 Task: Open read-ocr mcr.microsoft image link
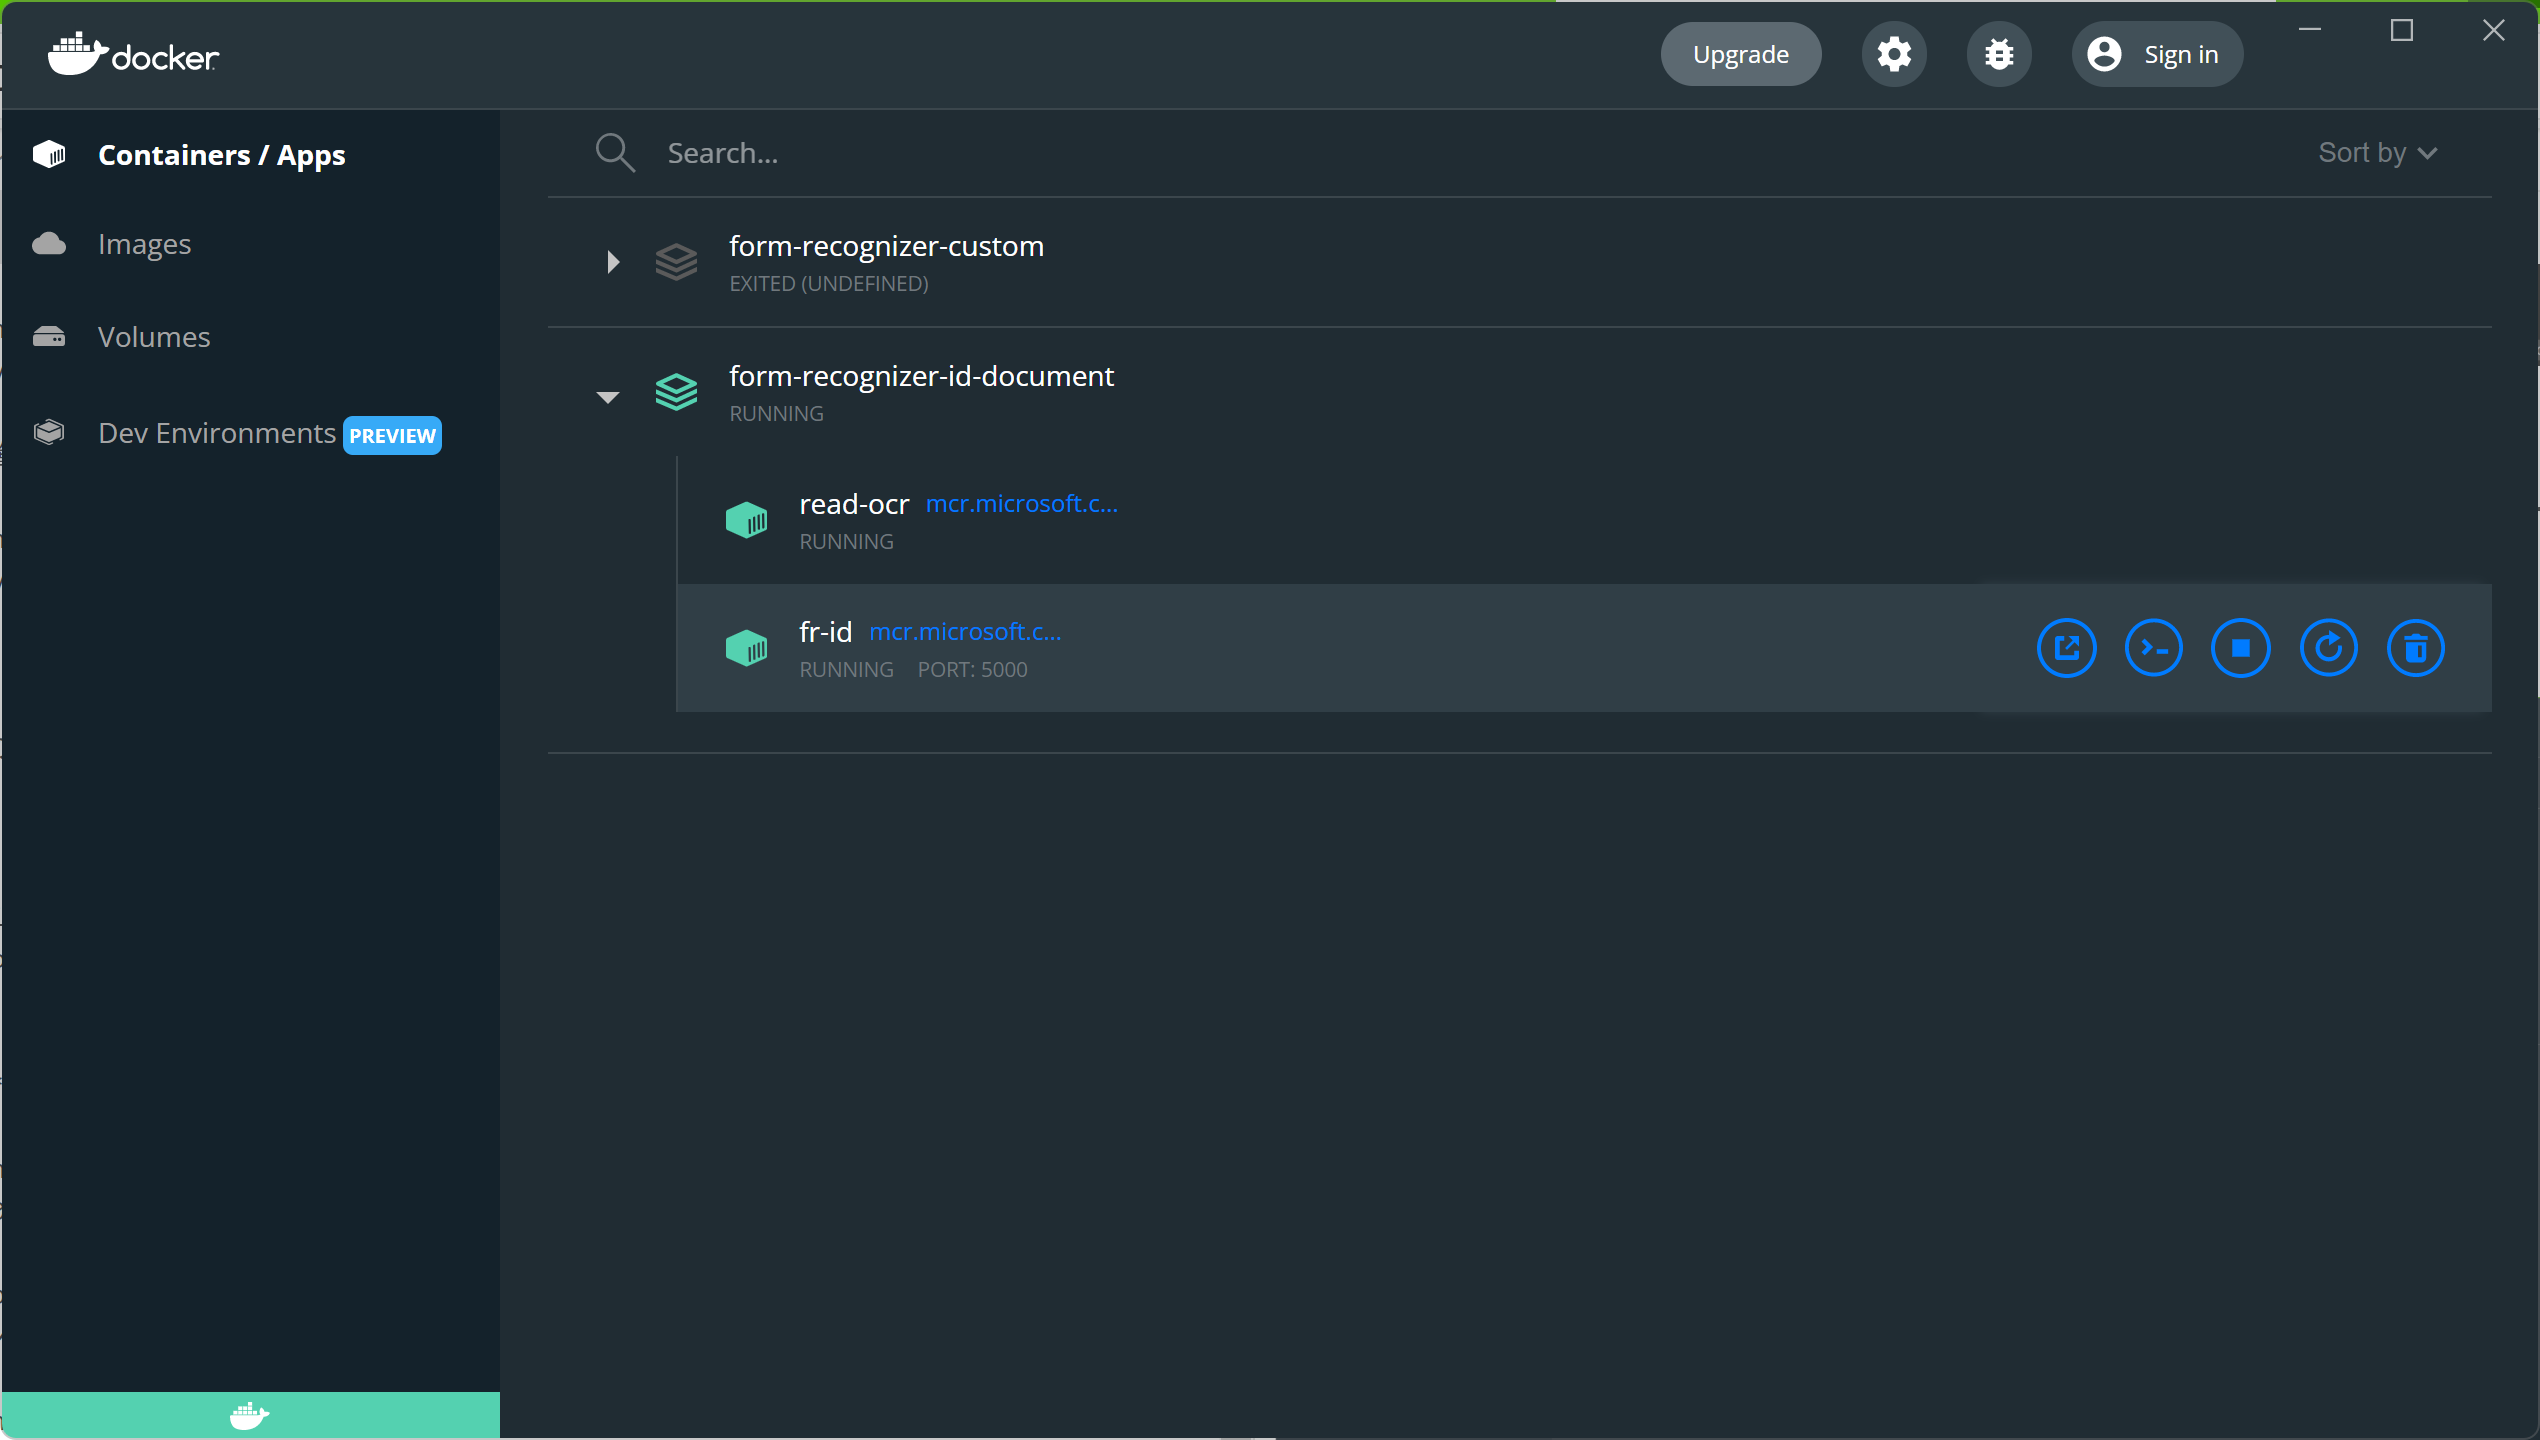1021,503
